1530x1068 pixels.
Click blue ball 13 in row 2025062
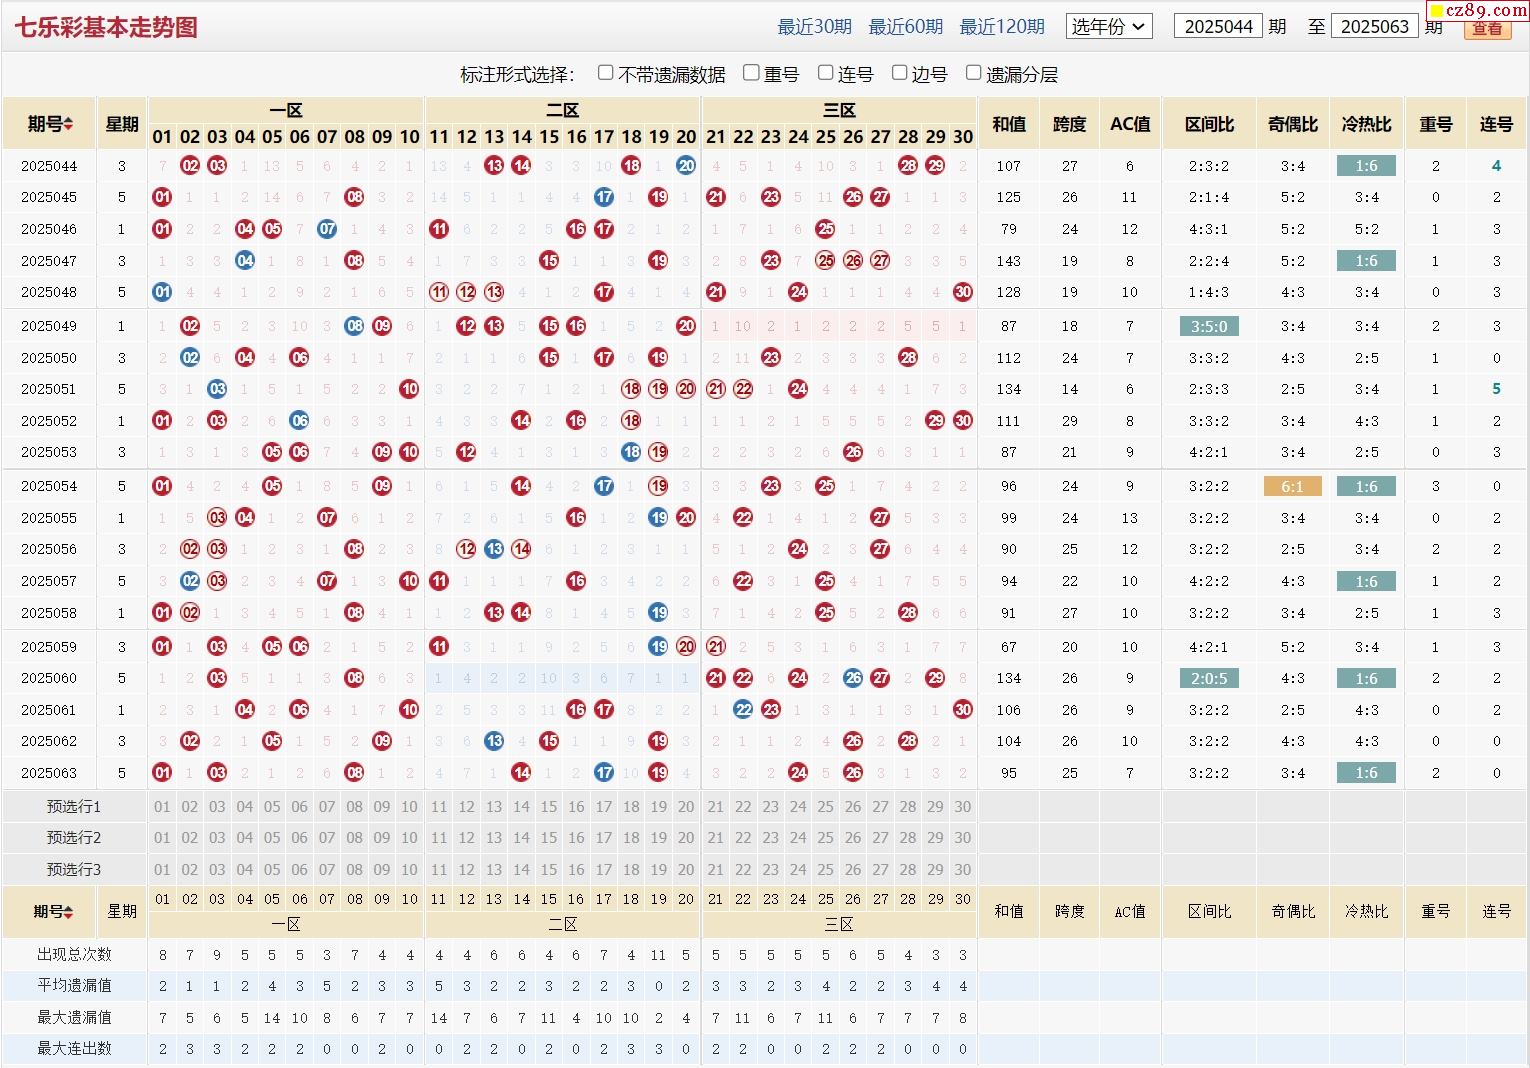494,741
